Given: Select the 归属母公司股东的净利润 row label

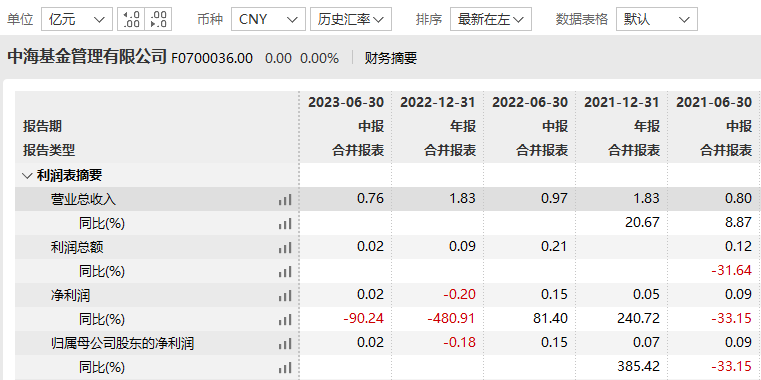Looking at the screenshot, I should point(122,344).
